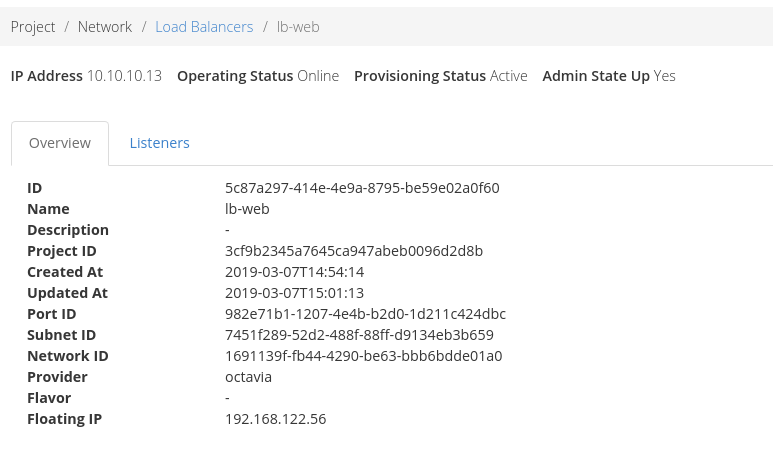This screenshot has height=469, width=773.
Task: Click the Project ID row label
Action: pyautogui.click(x=62, y=251)
